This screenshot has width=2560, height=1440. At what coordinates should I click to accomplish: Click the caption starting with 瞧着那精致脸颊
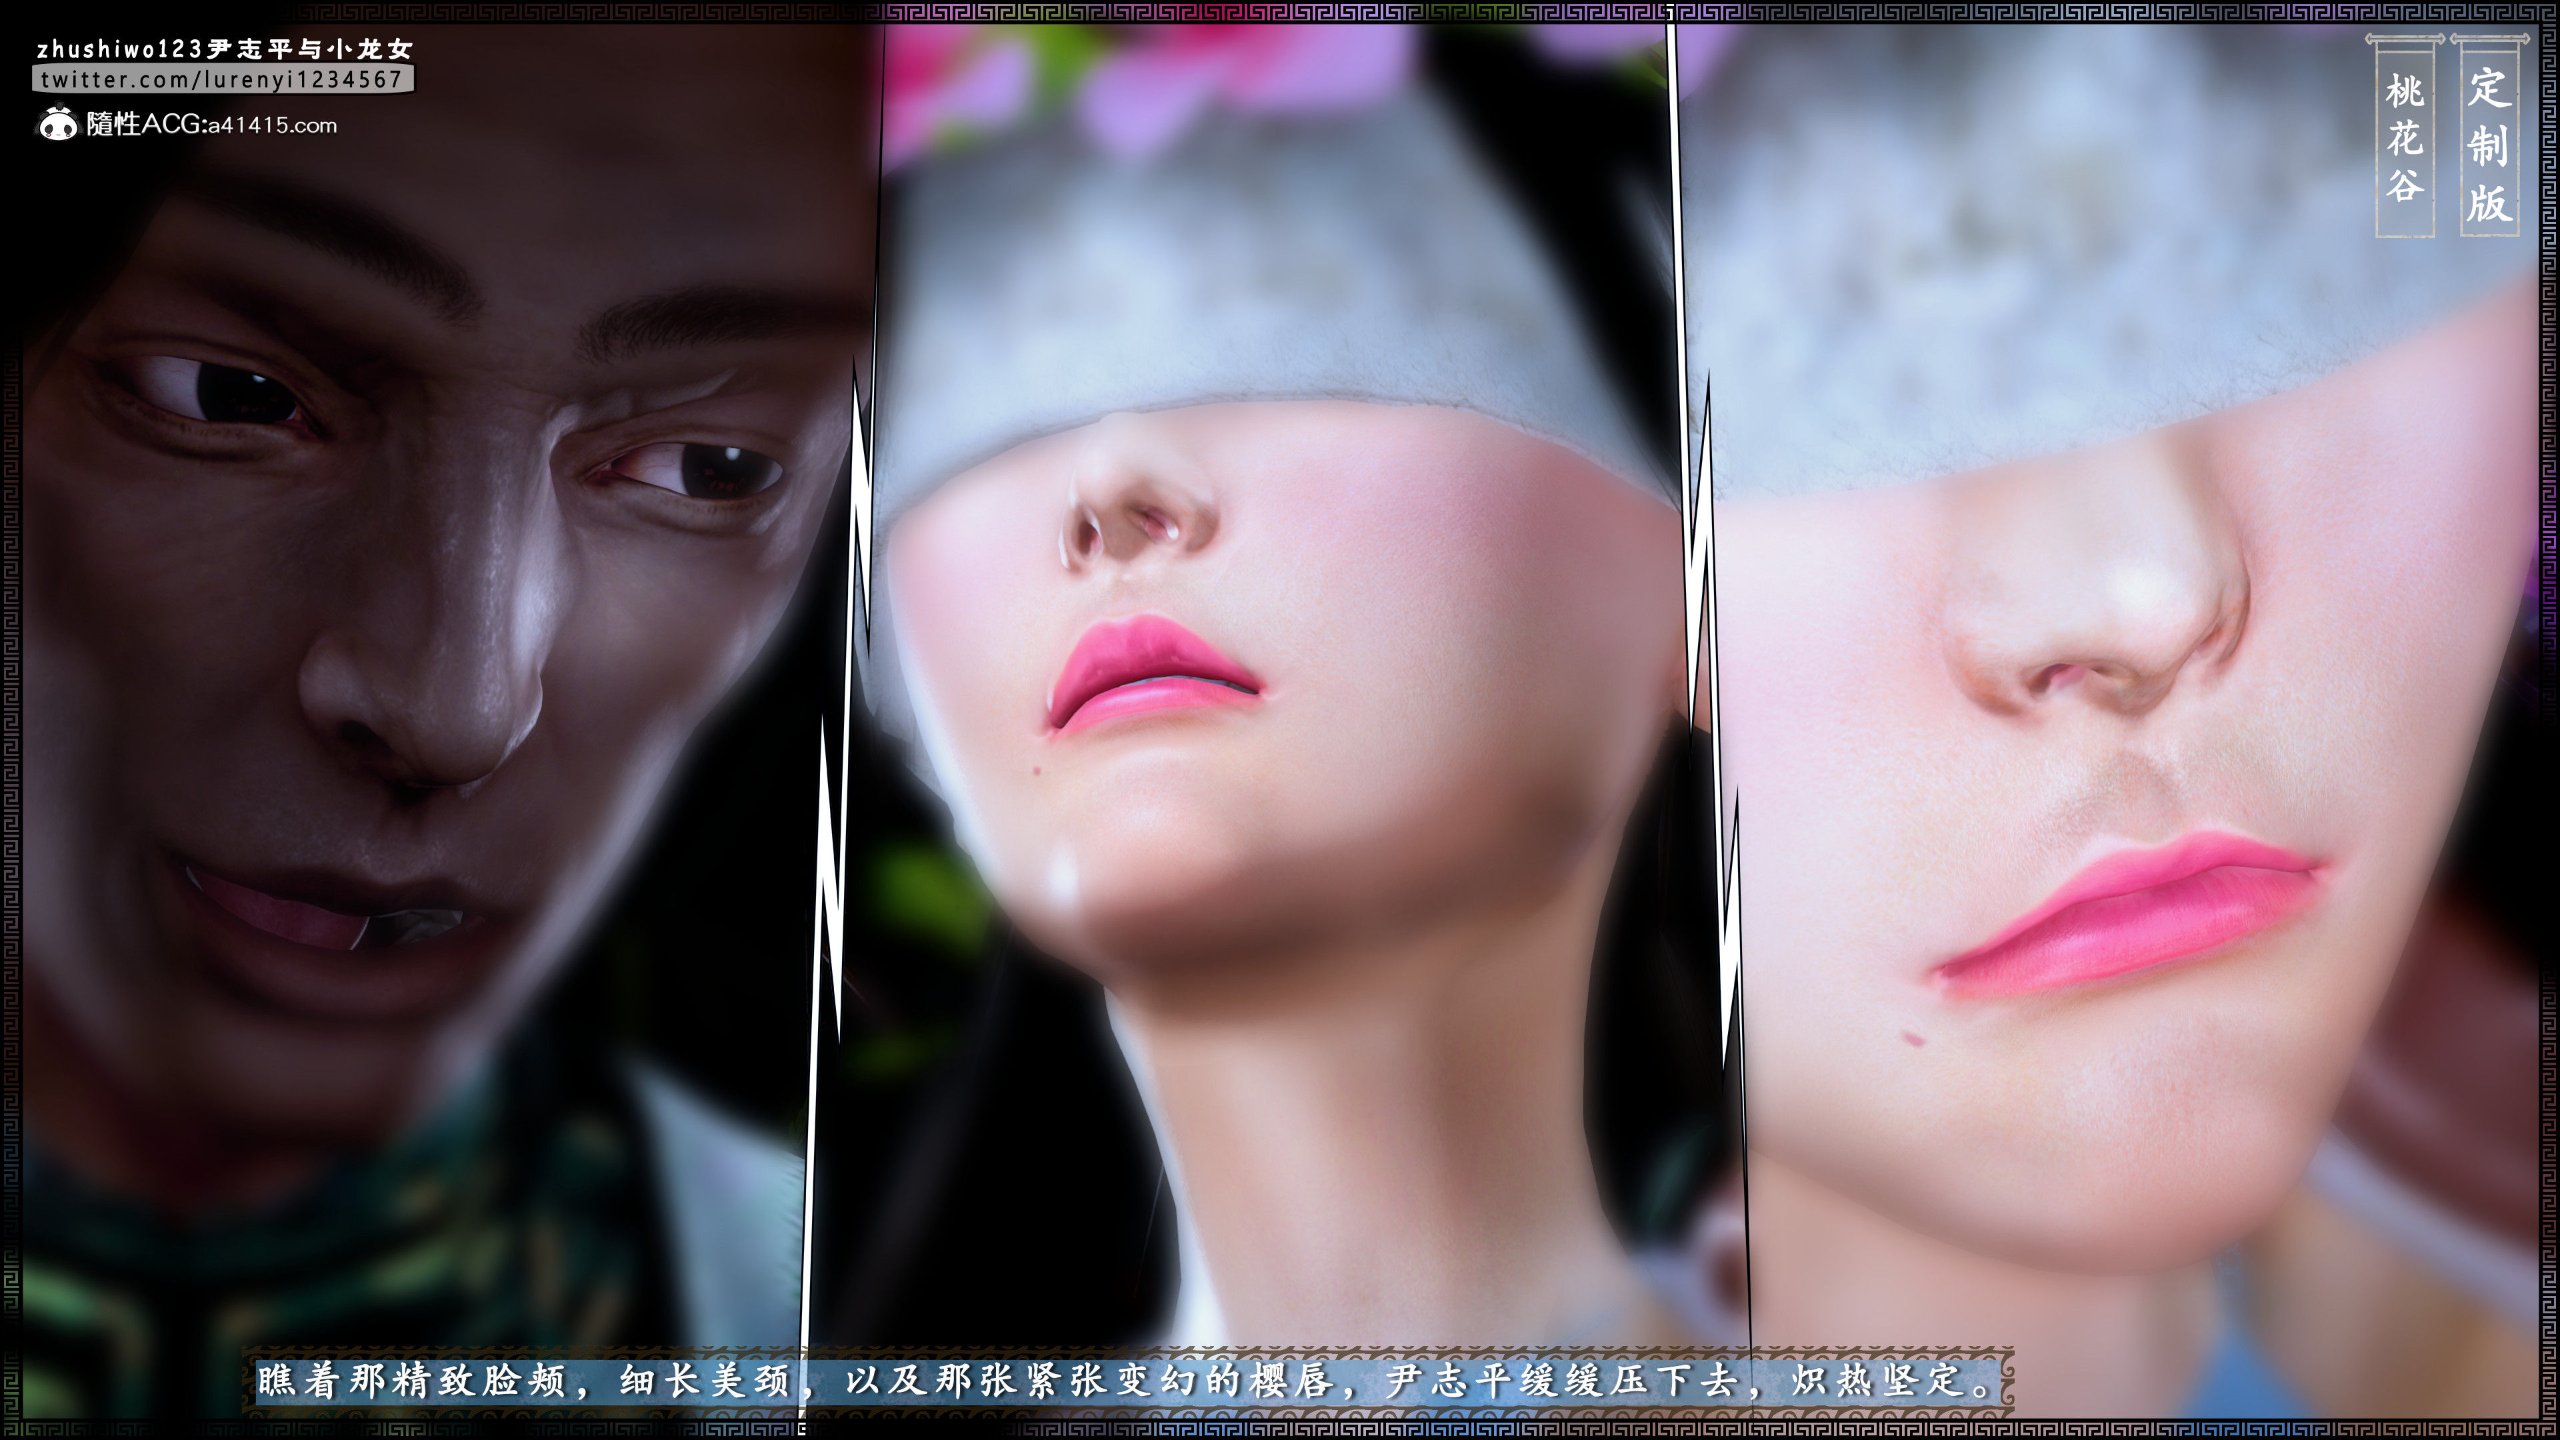(x=1126, y=1381)
